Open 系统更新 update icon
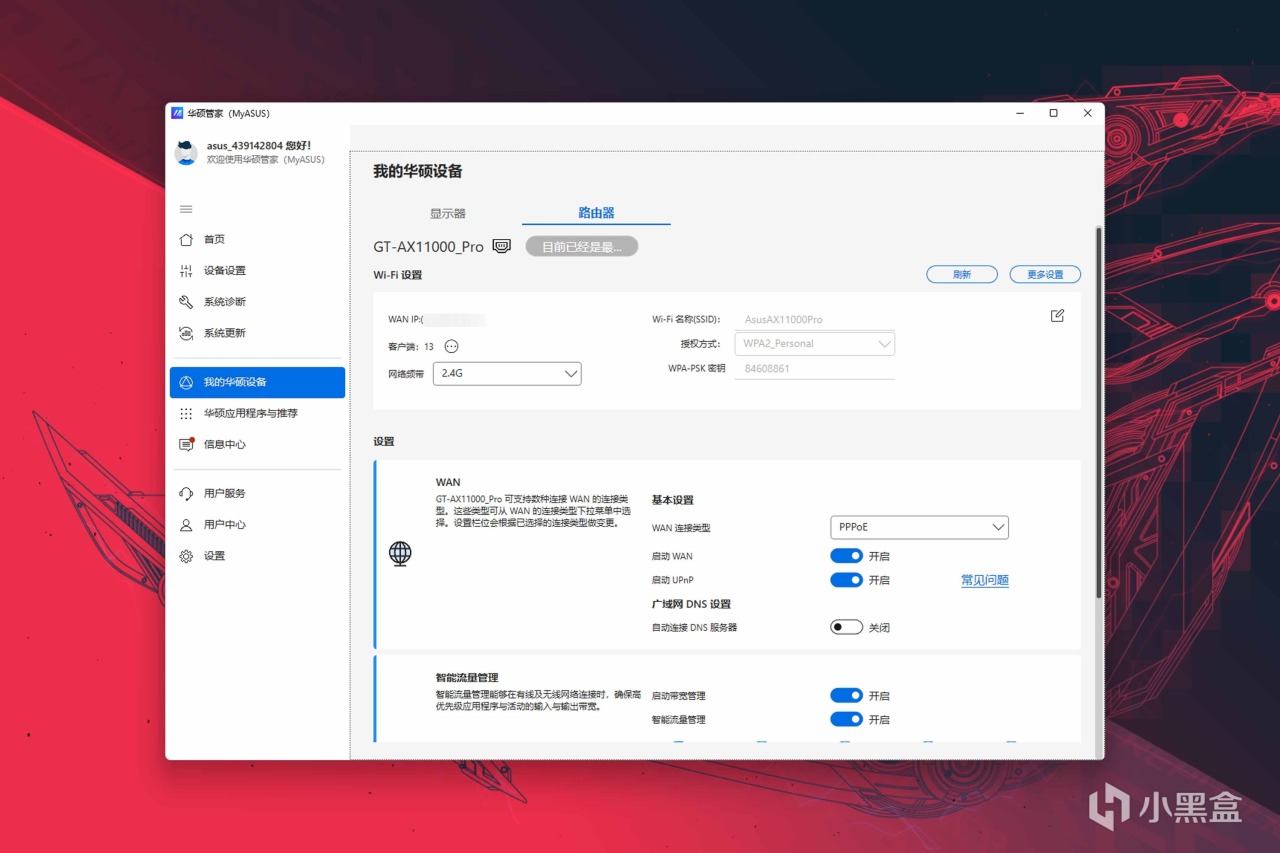1280x853 pixels. (186, 333)
